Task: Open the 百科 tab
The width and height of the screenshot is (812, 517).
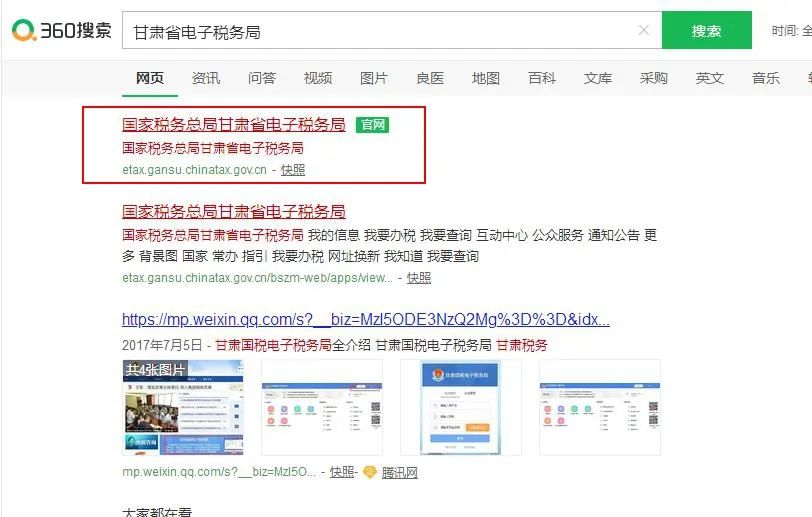Action: [542, 78]
